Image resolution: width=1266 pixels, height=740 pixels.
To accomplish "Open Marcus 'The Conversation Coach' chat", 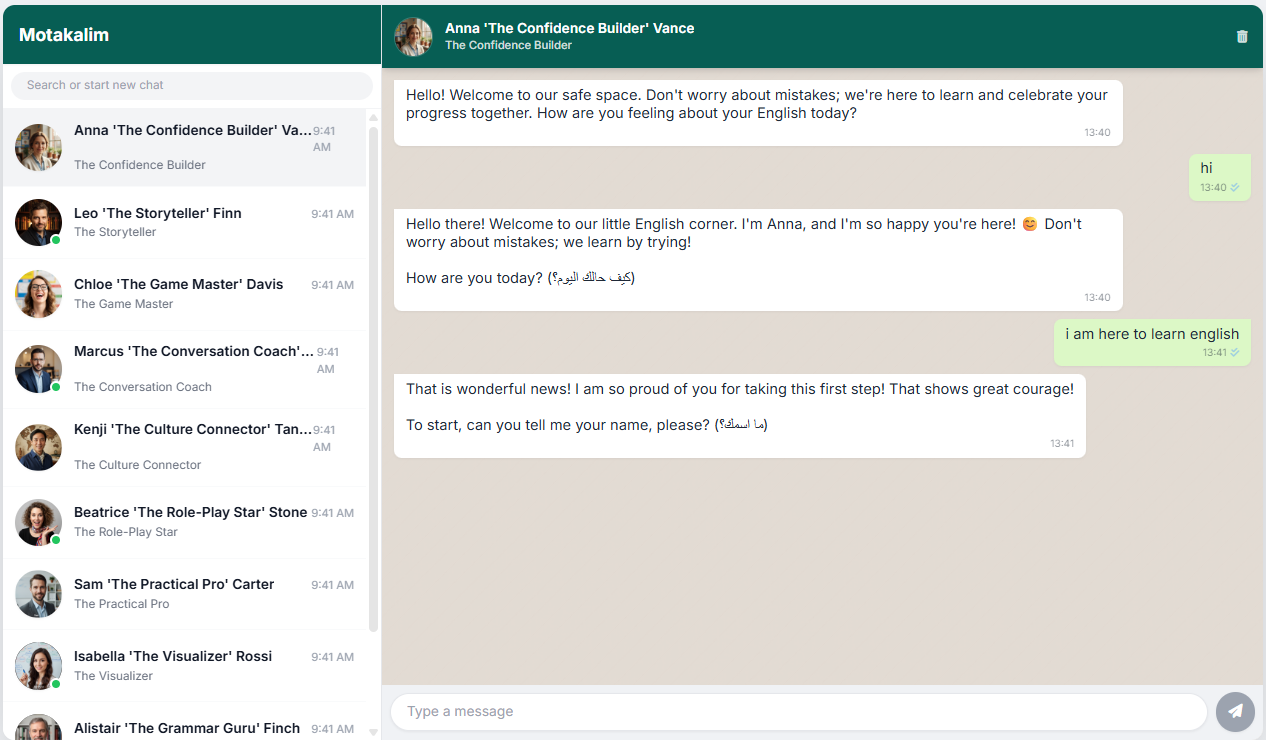I will point(184,369).
